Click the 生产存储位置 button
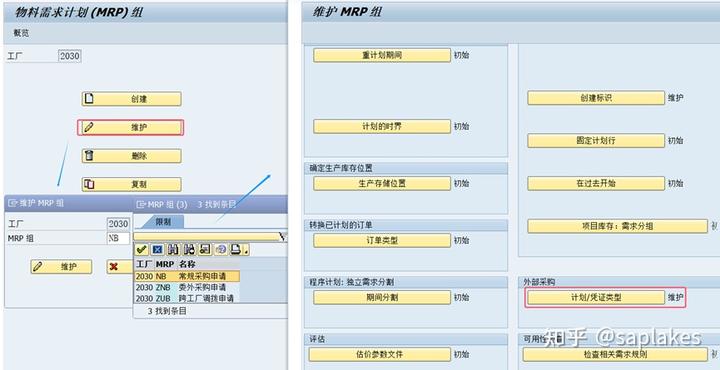Viewport: 720px width, 370px height. [x=382, y=183]
